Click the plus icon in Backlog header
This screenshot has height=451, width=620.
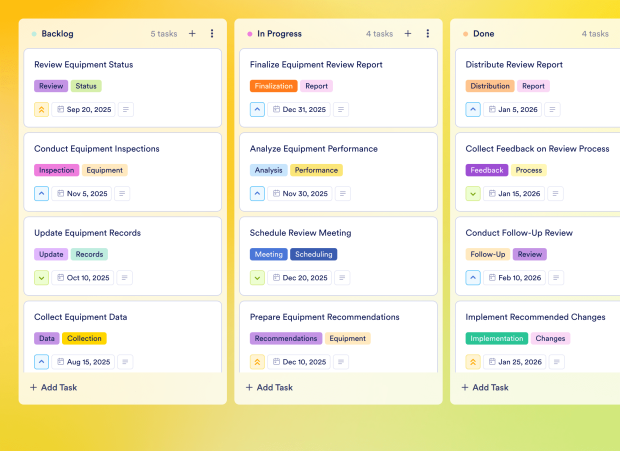(192, 33)
